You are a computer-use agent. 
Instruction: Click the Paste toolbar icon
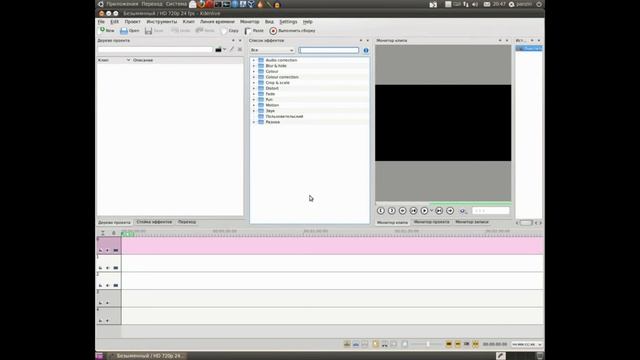click(x=254, y=31)
